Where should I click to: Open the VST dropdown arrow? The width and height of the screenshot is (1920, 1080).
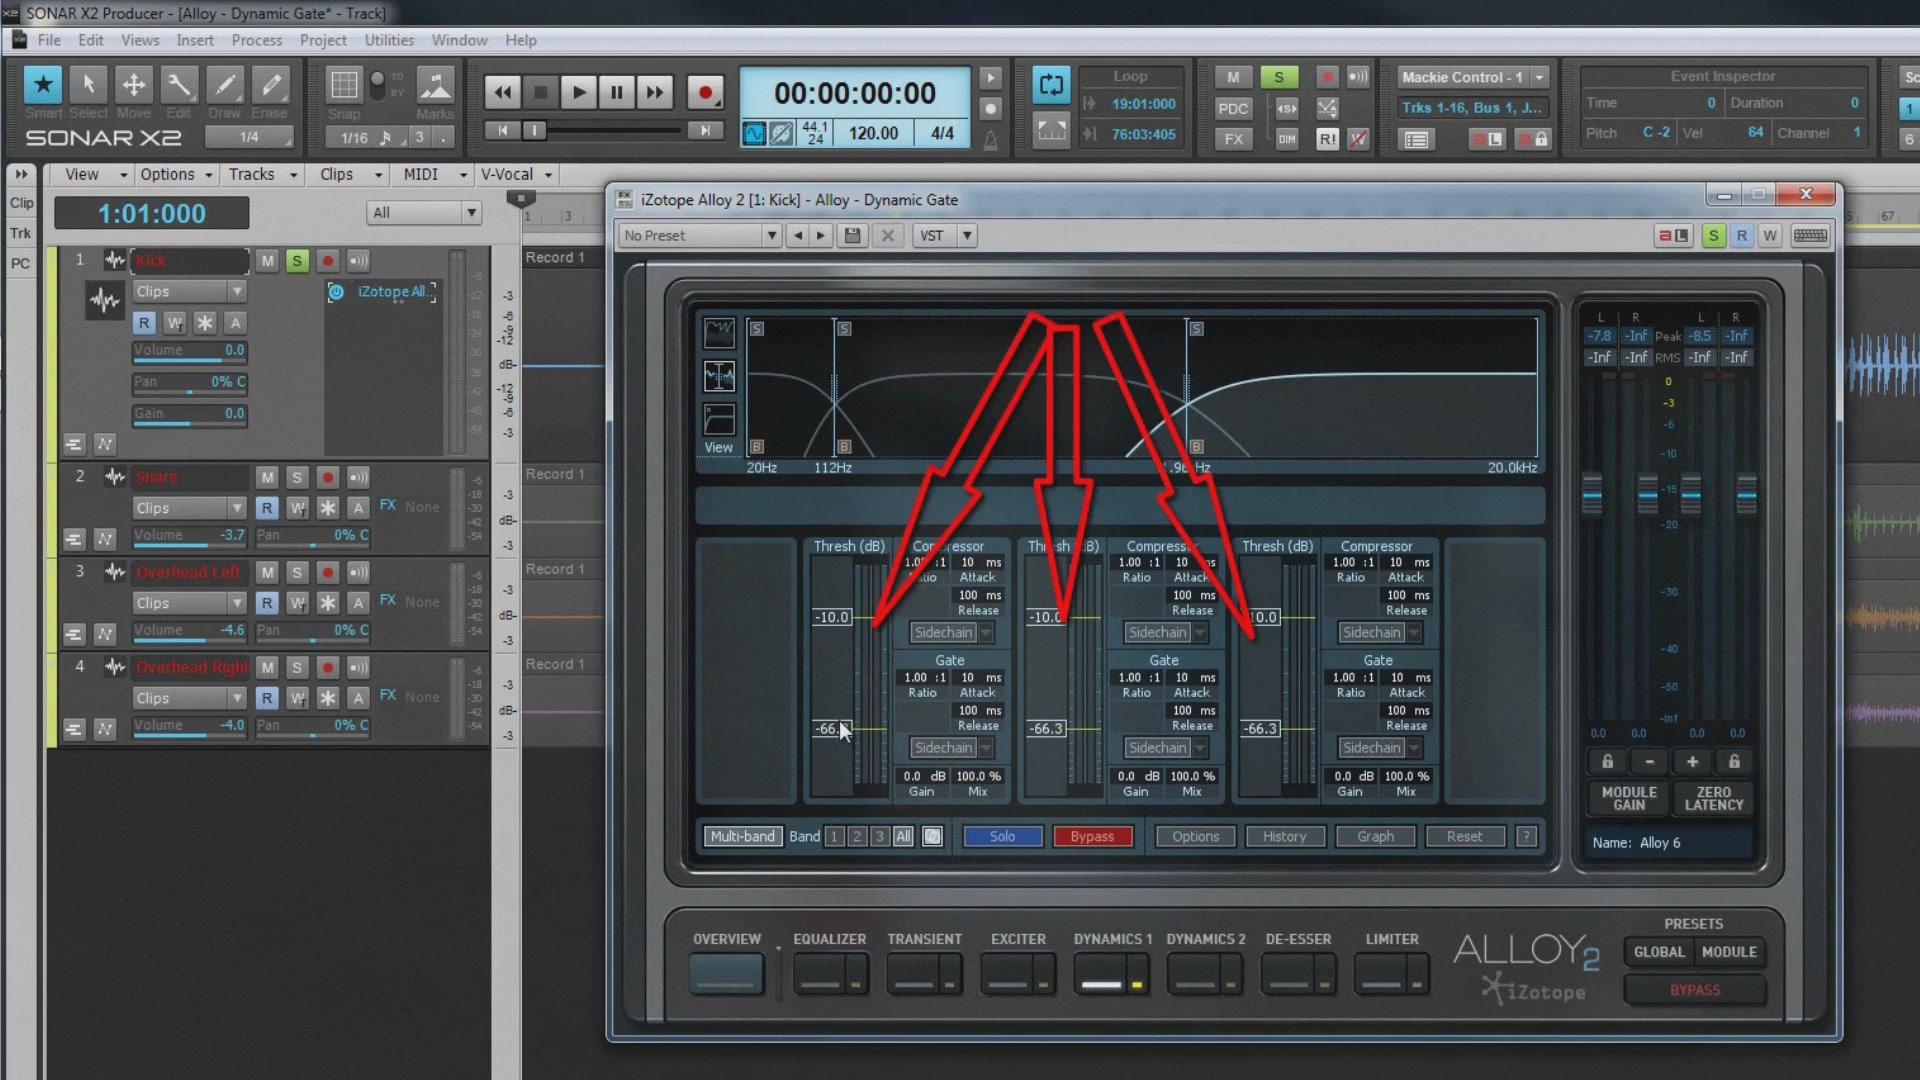pyautogui.click(x=967, y=236)
